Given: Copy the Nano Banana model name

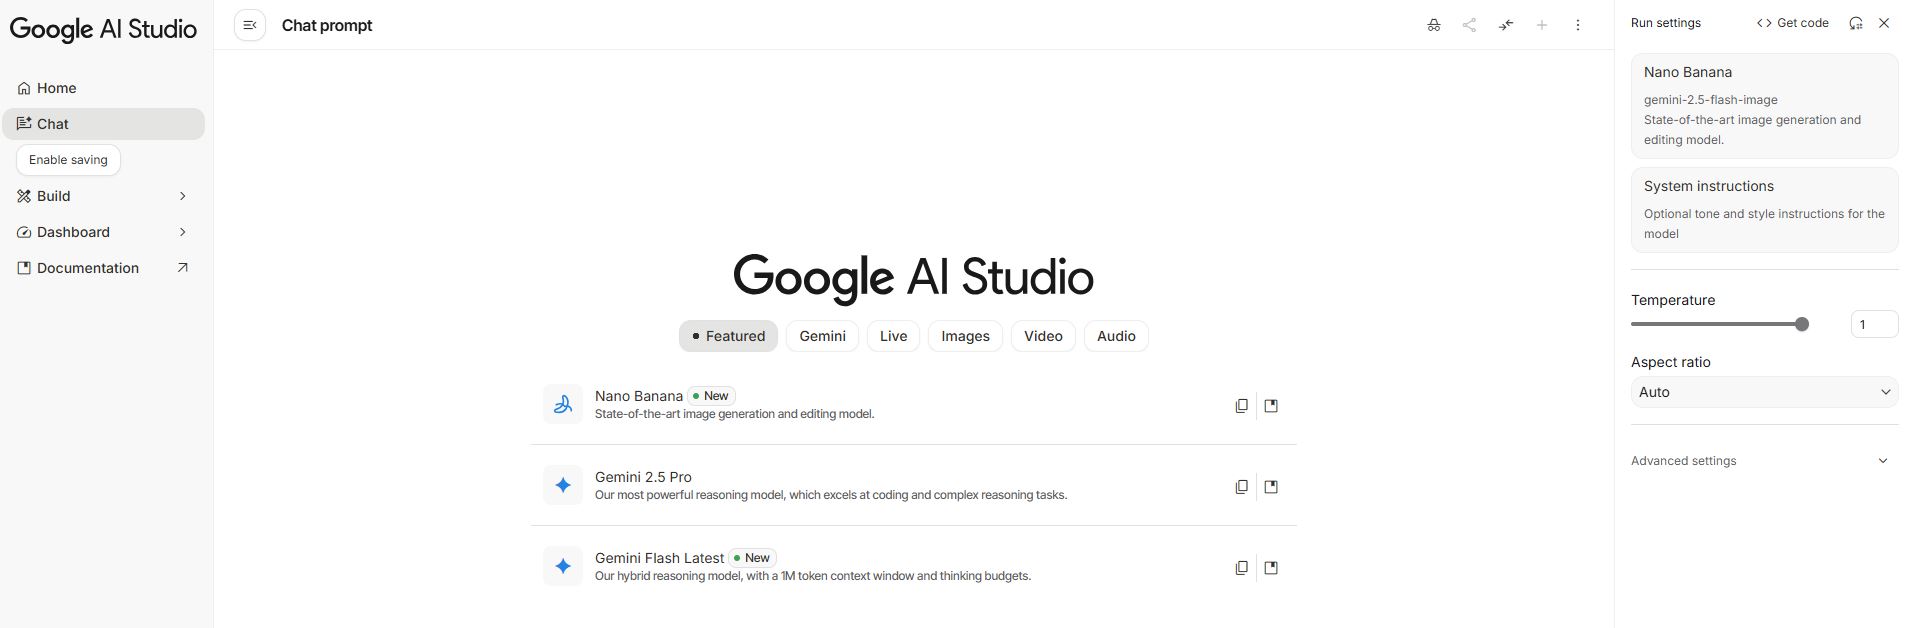Looking at the screenshot, I should pos(1241,406).
